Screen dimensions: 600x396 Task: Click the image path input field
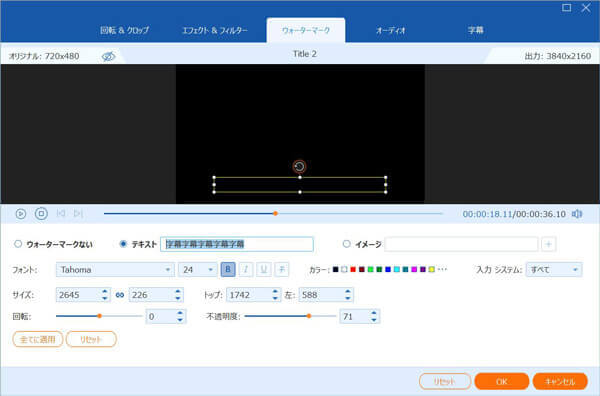coord(461,244)
